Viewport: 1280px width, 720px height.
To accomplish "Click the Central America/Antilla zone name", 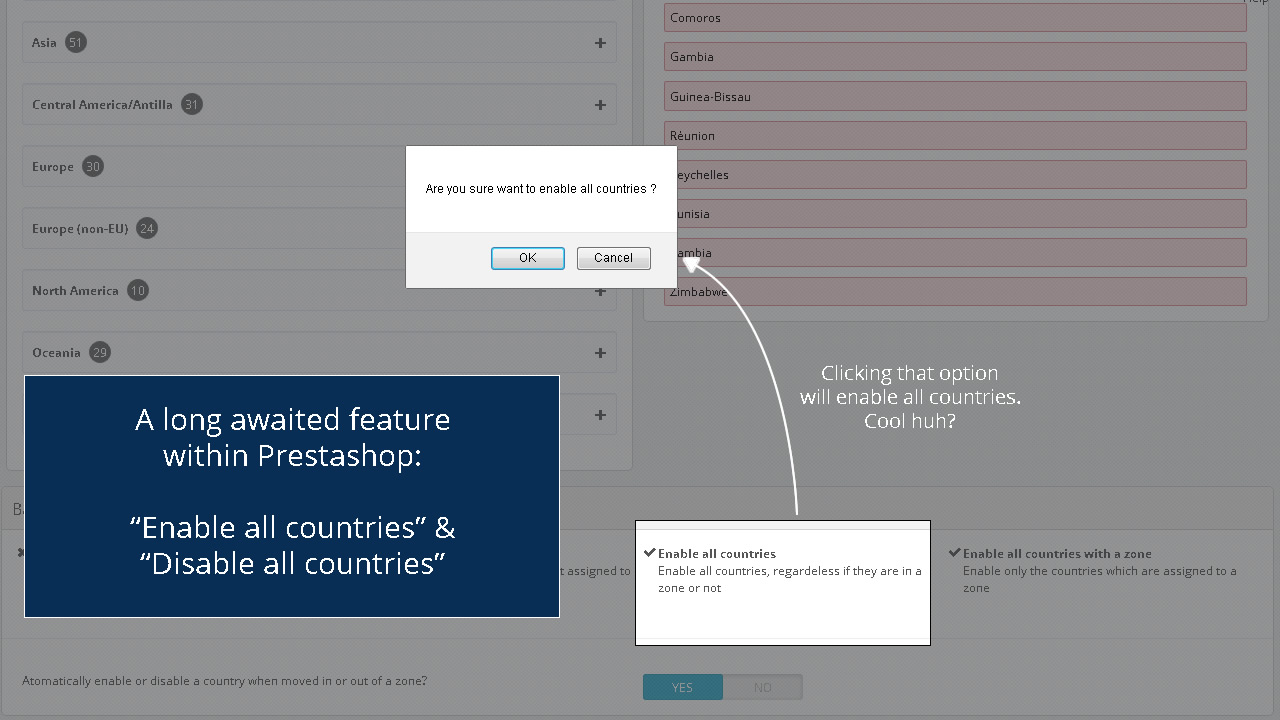I will [102, 105].
